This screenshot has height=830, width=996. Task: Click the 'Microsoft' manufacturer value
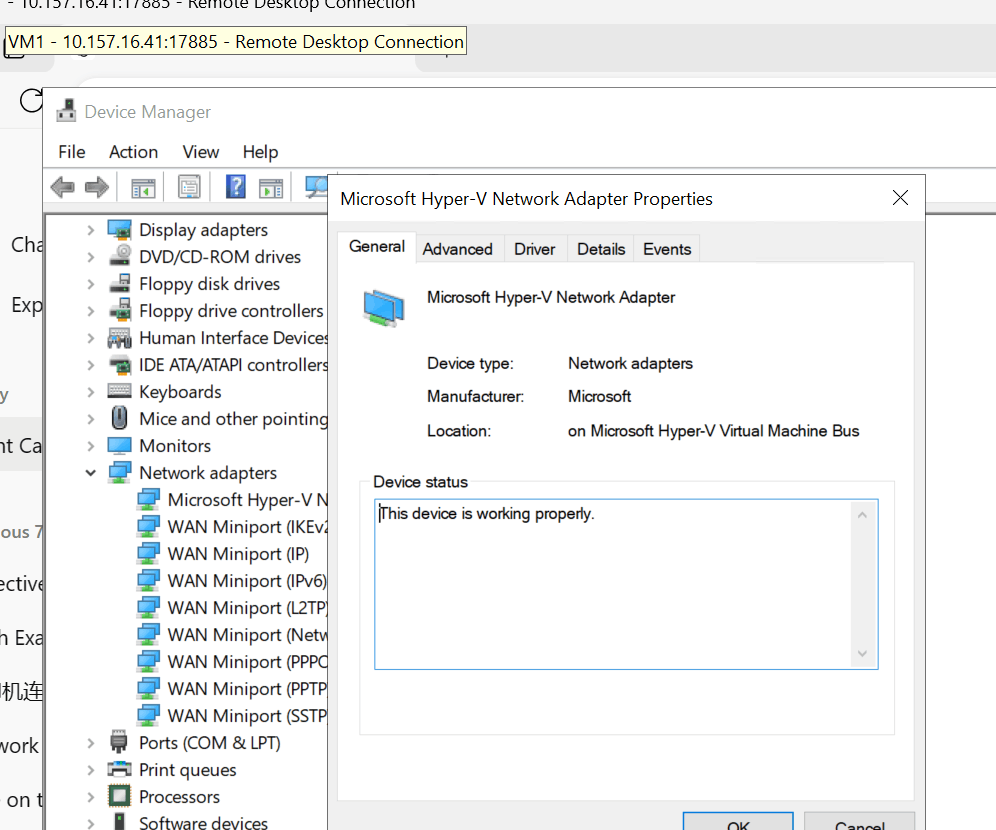pyautogui.click(x=599, y=396)
